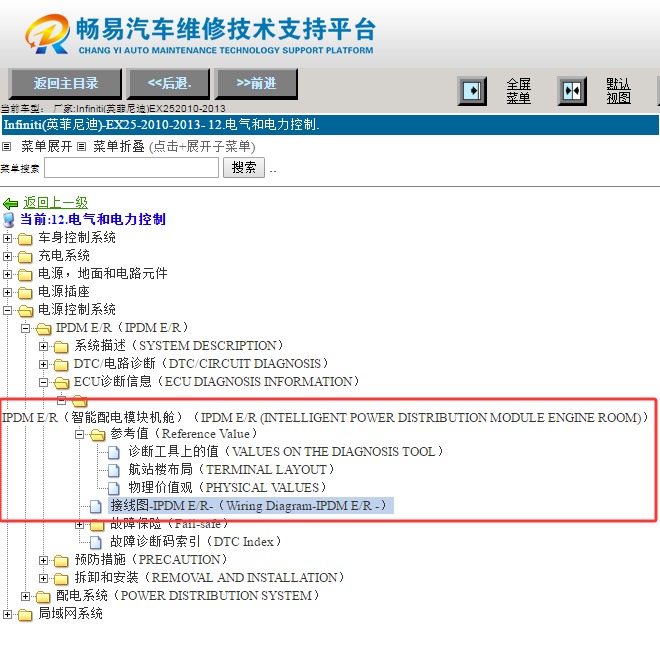Click the 故障诊断码索引 document icon

[x=96, y=542]
